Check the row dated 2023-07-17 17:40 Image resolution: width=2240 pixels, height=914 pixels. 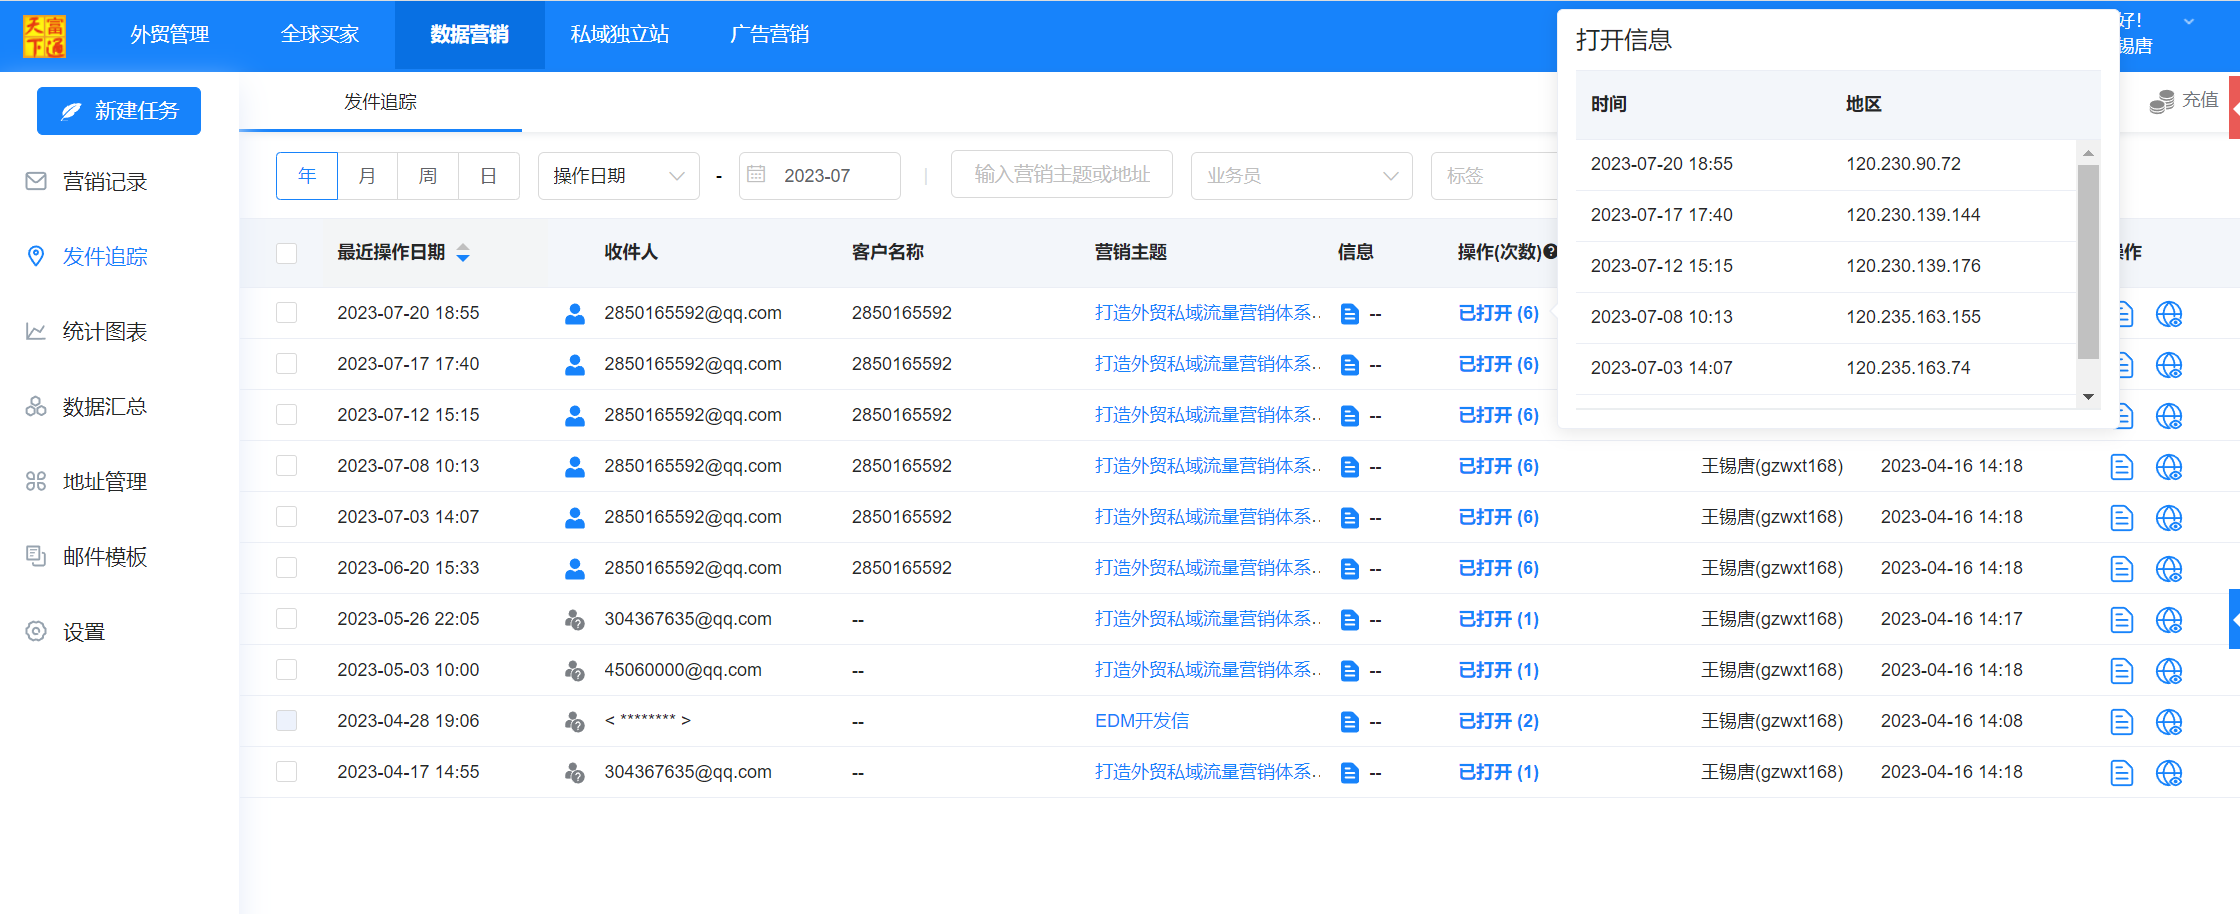coord(287,364)
